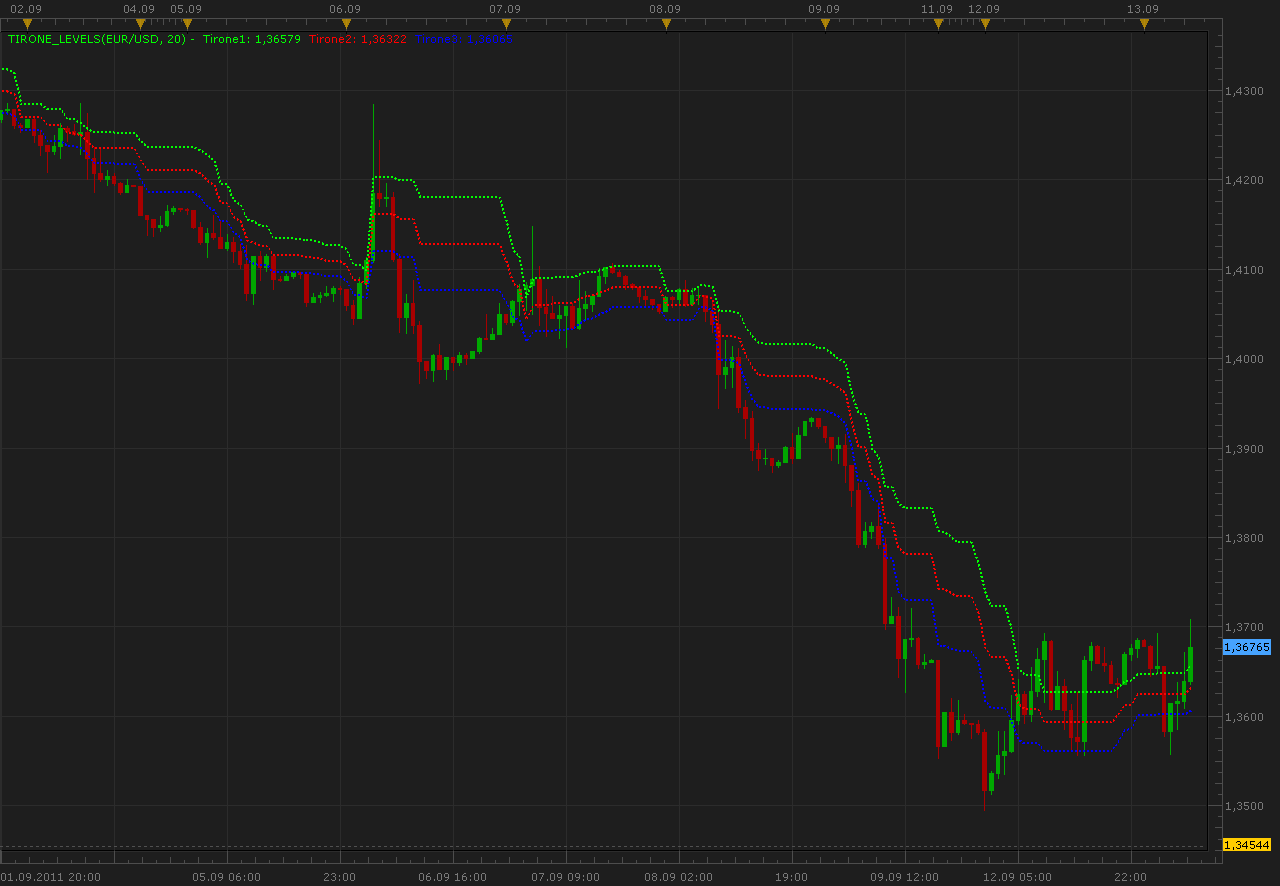Screen dimensions: 1280x886
Task: Select the 08.09 date marker triangle
Action: [666, 24]
